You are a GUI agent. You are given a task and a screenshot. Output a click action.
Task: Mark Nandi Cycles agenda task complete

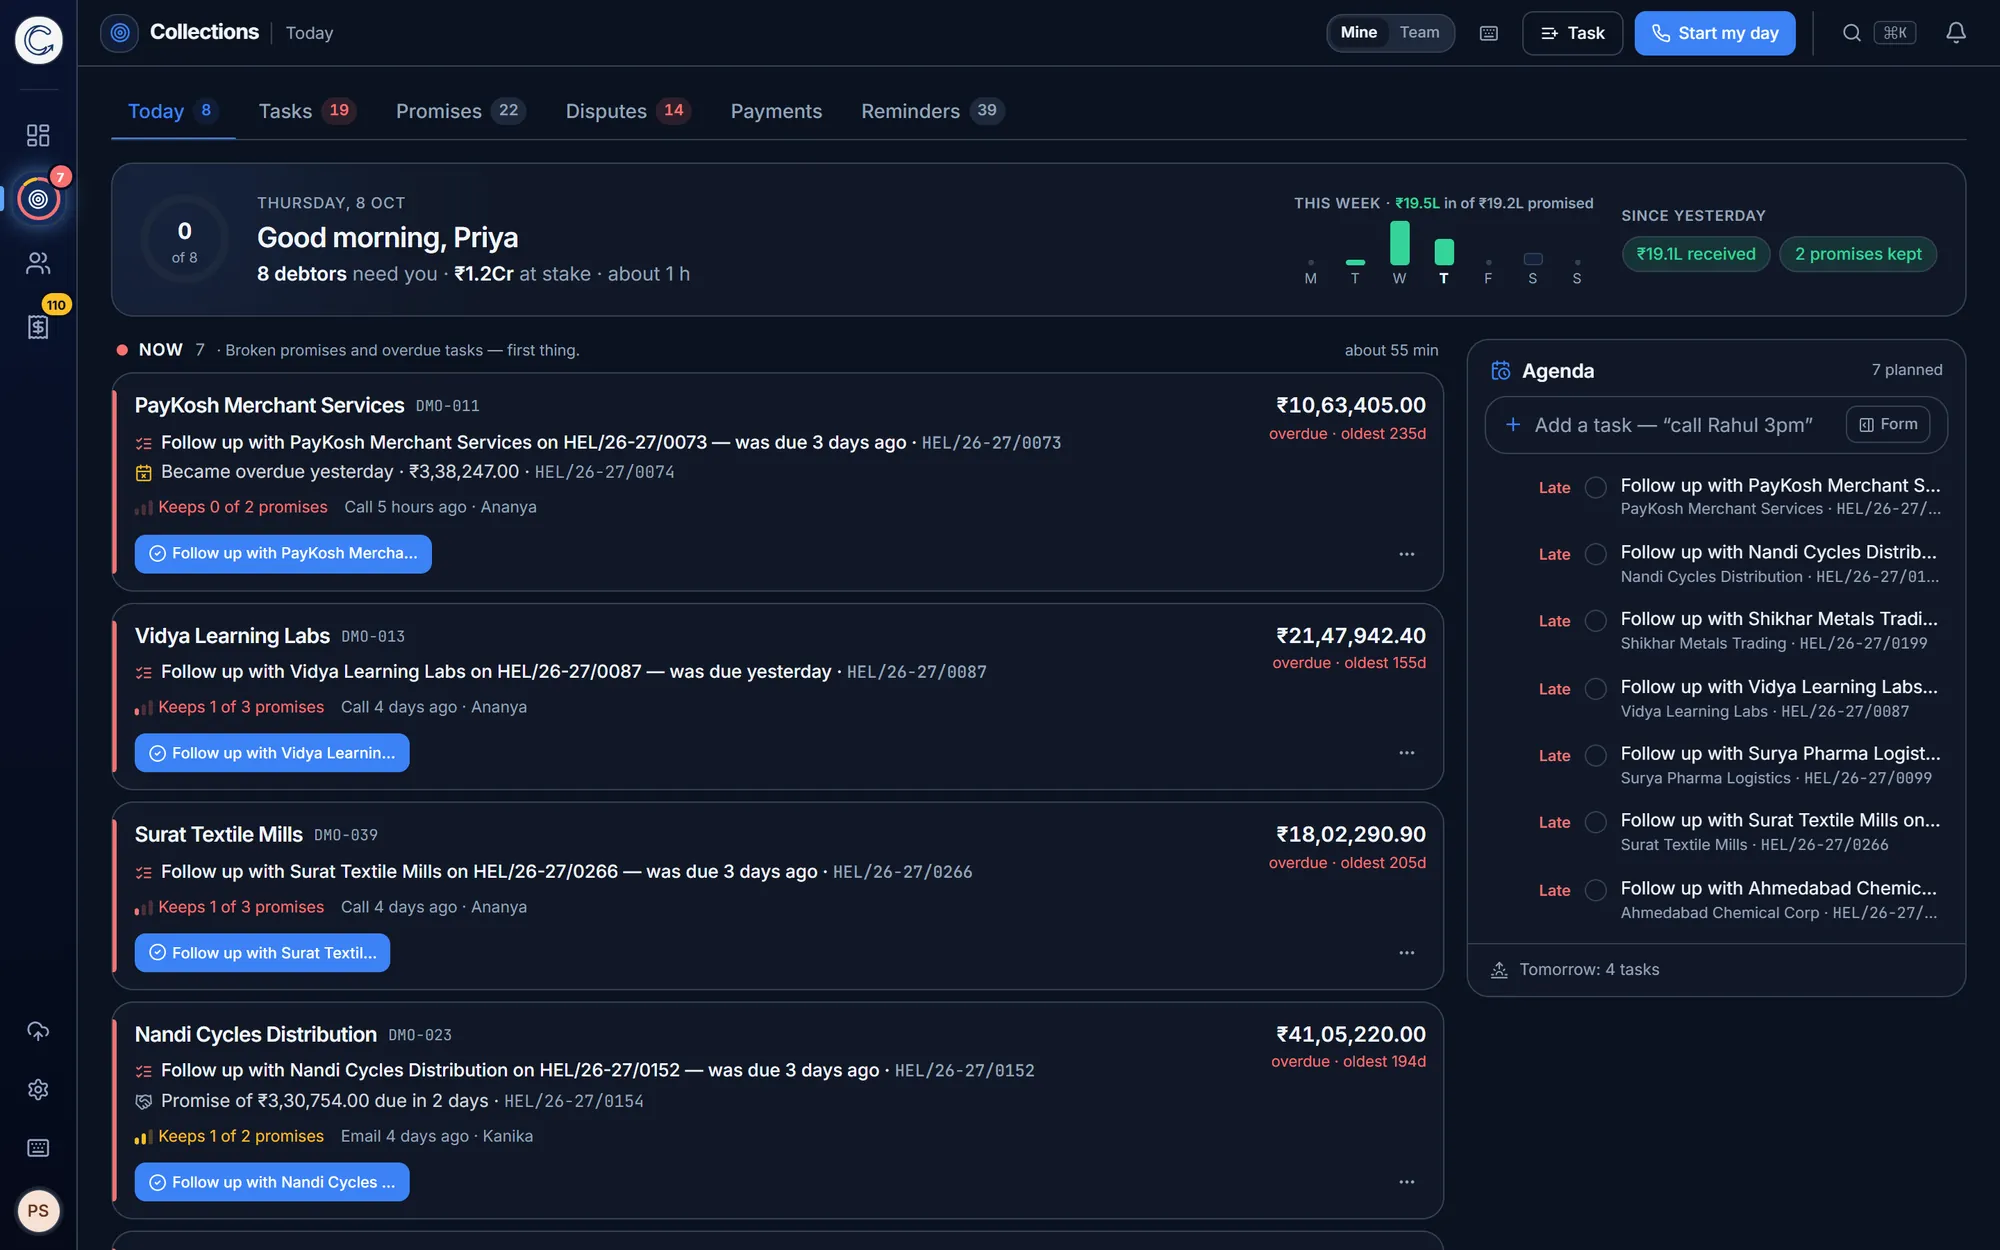pos(1596,554)
